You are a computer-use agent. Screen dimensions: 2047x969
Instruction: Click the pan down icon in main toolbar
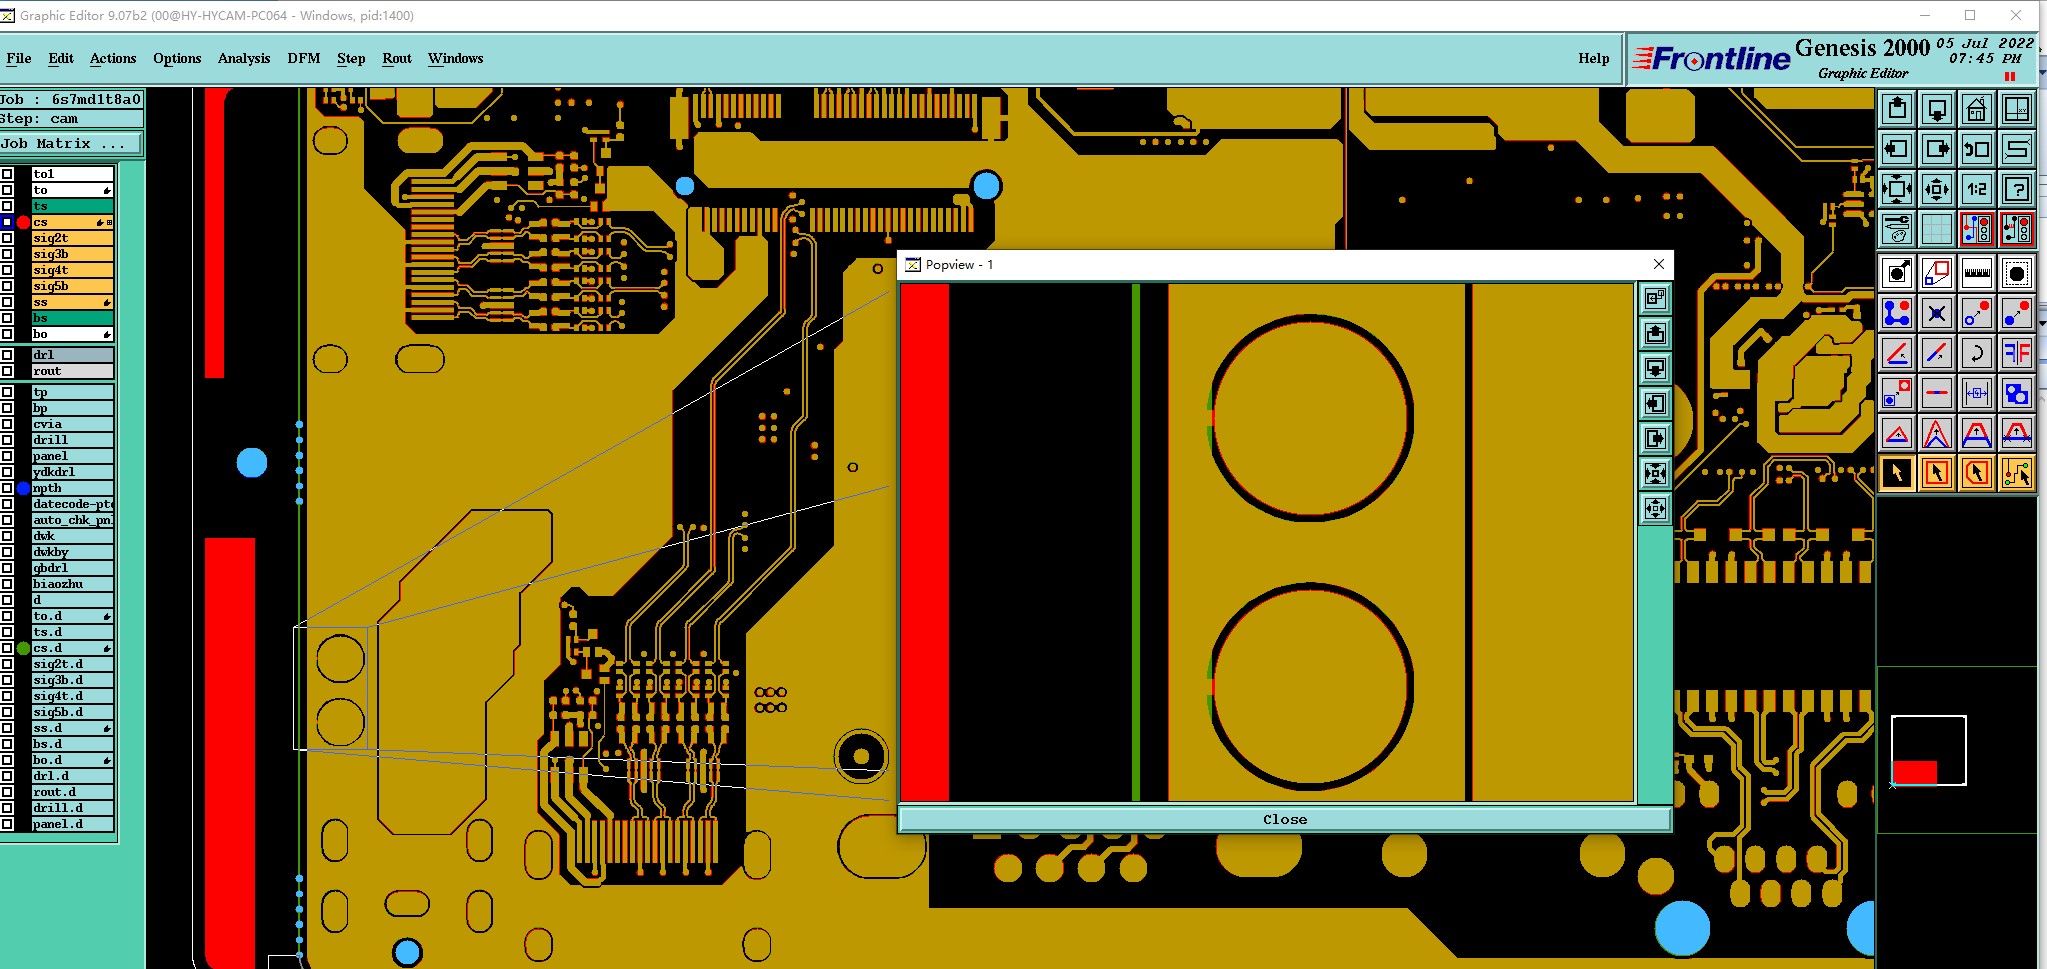pos(1937,109)
